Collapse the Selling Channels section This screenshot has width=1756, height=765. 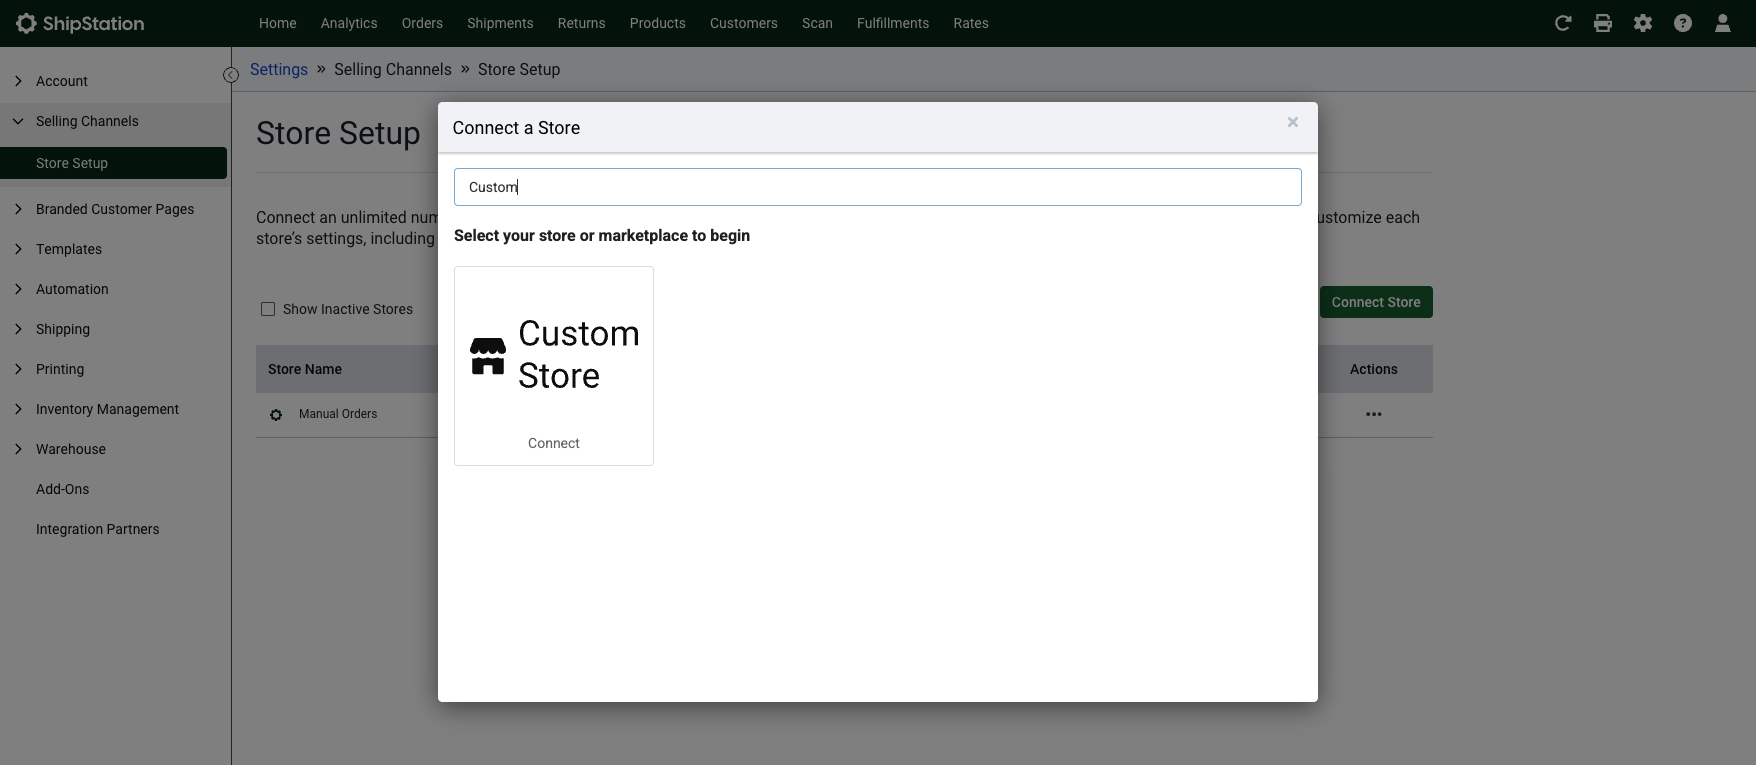87,121
